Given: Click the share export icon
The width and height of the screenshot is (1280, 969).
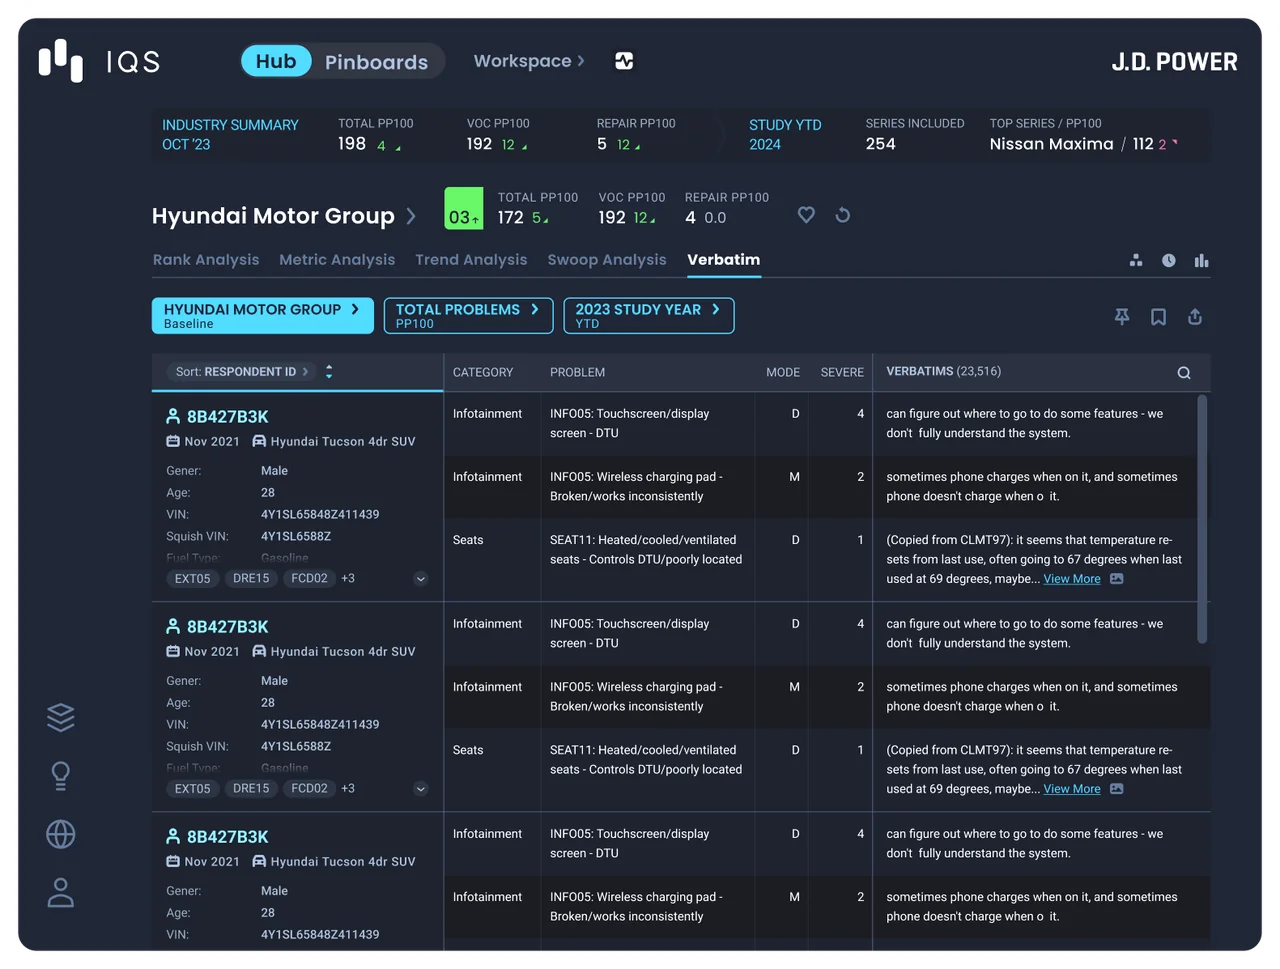Looking at the screenshot, I should (x=1195, y=316).
